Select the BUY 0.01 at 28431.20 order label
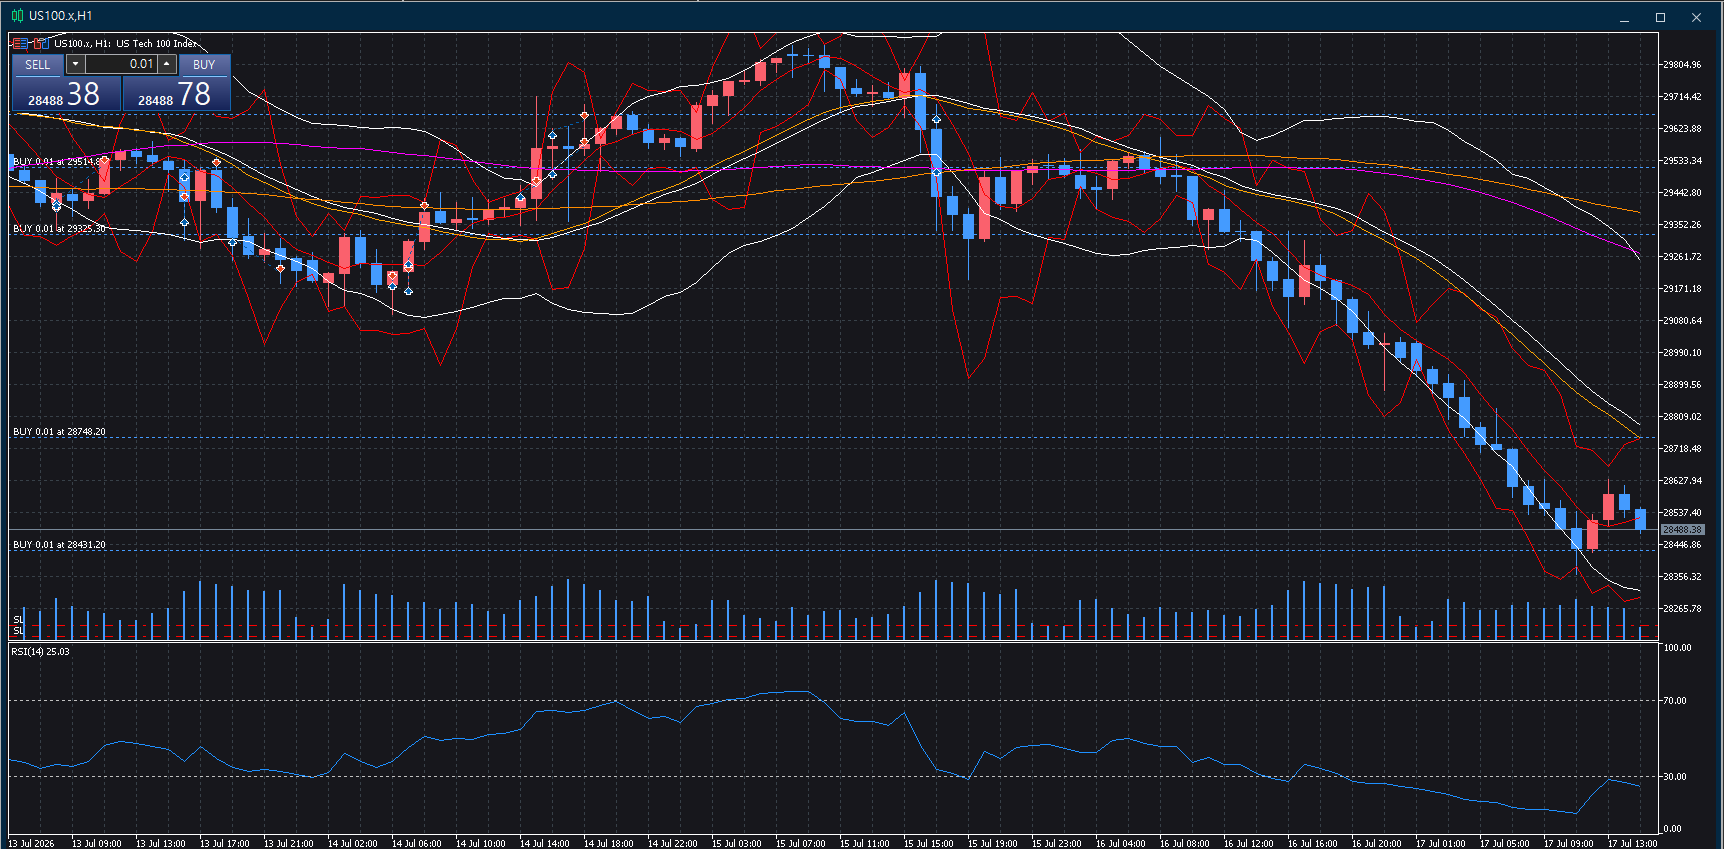This screenshot has height=849, width=1724. [x=59, y=545]
